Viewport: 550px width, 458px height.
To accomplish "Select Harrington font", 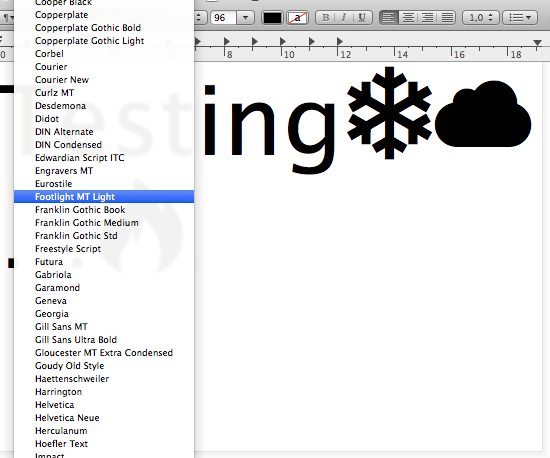I will [104, 391].
